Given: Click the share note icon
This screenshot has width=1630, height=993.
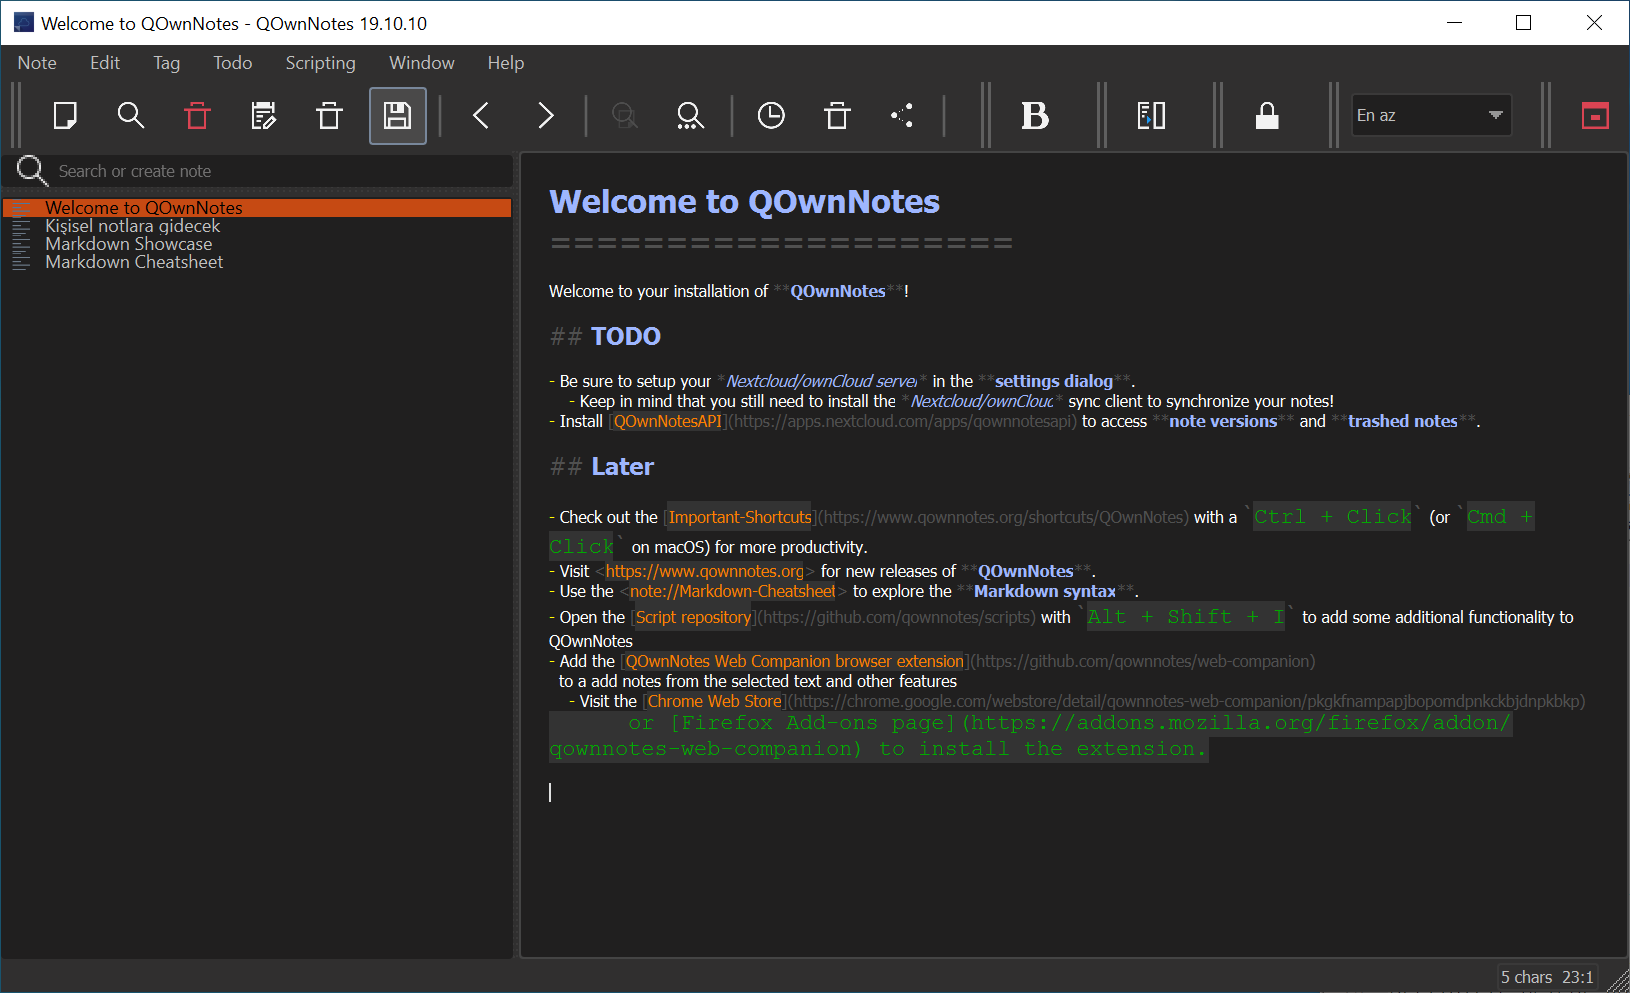Looking at the screenshot, I should [x=903, y=116].
